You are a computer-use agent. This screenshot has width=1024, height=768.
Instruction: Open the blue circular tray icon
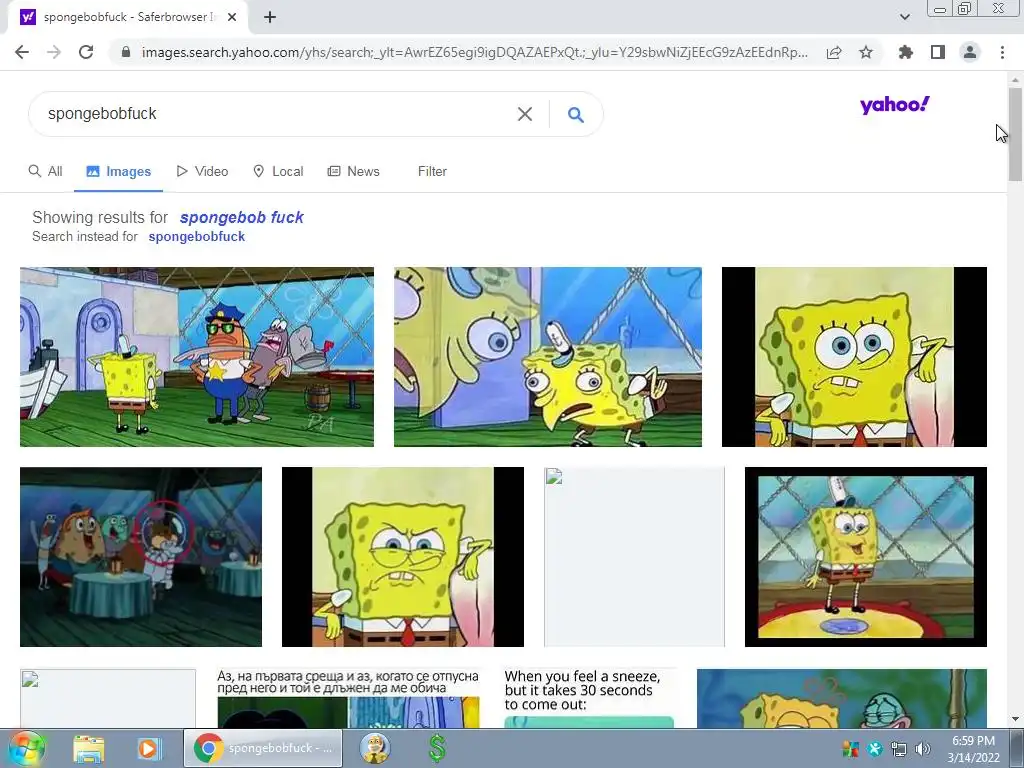coord(876,749)
